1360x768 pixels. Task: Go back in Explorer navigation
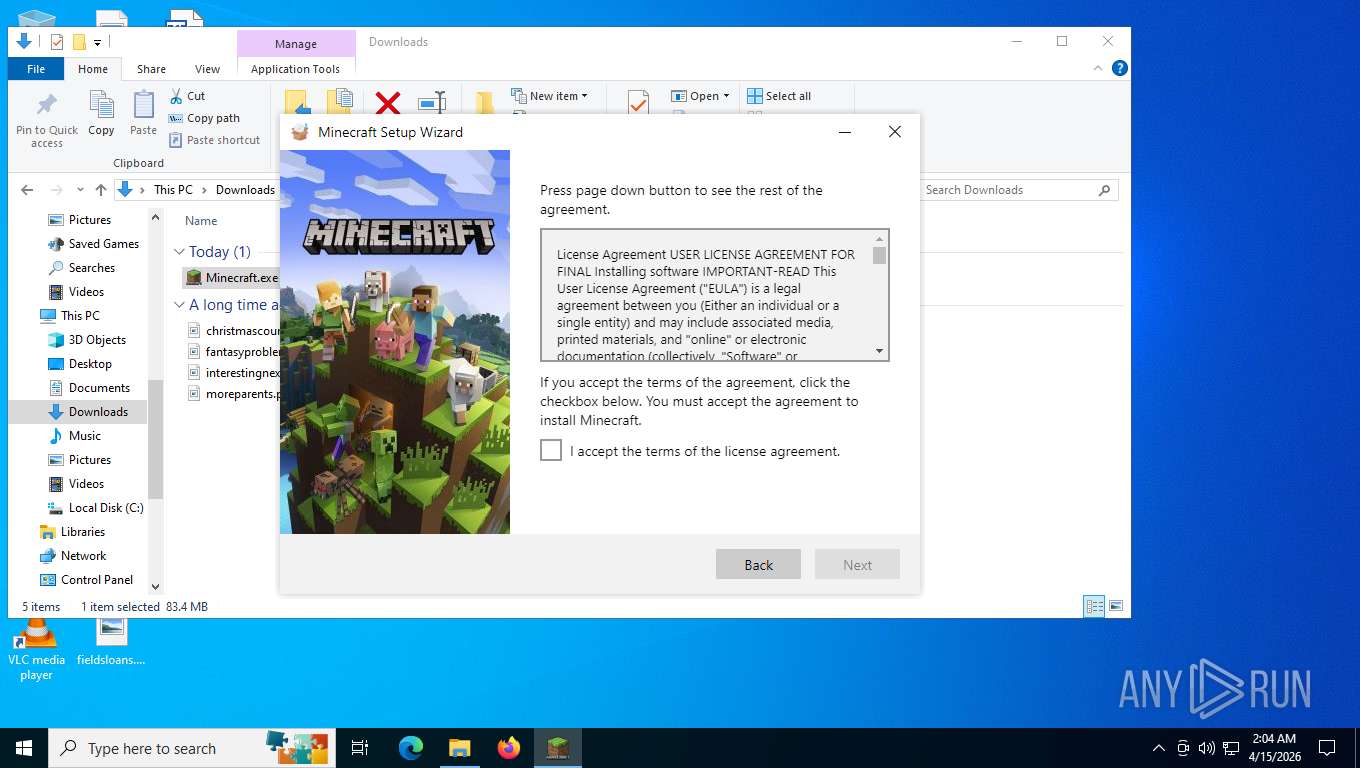27,190
